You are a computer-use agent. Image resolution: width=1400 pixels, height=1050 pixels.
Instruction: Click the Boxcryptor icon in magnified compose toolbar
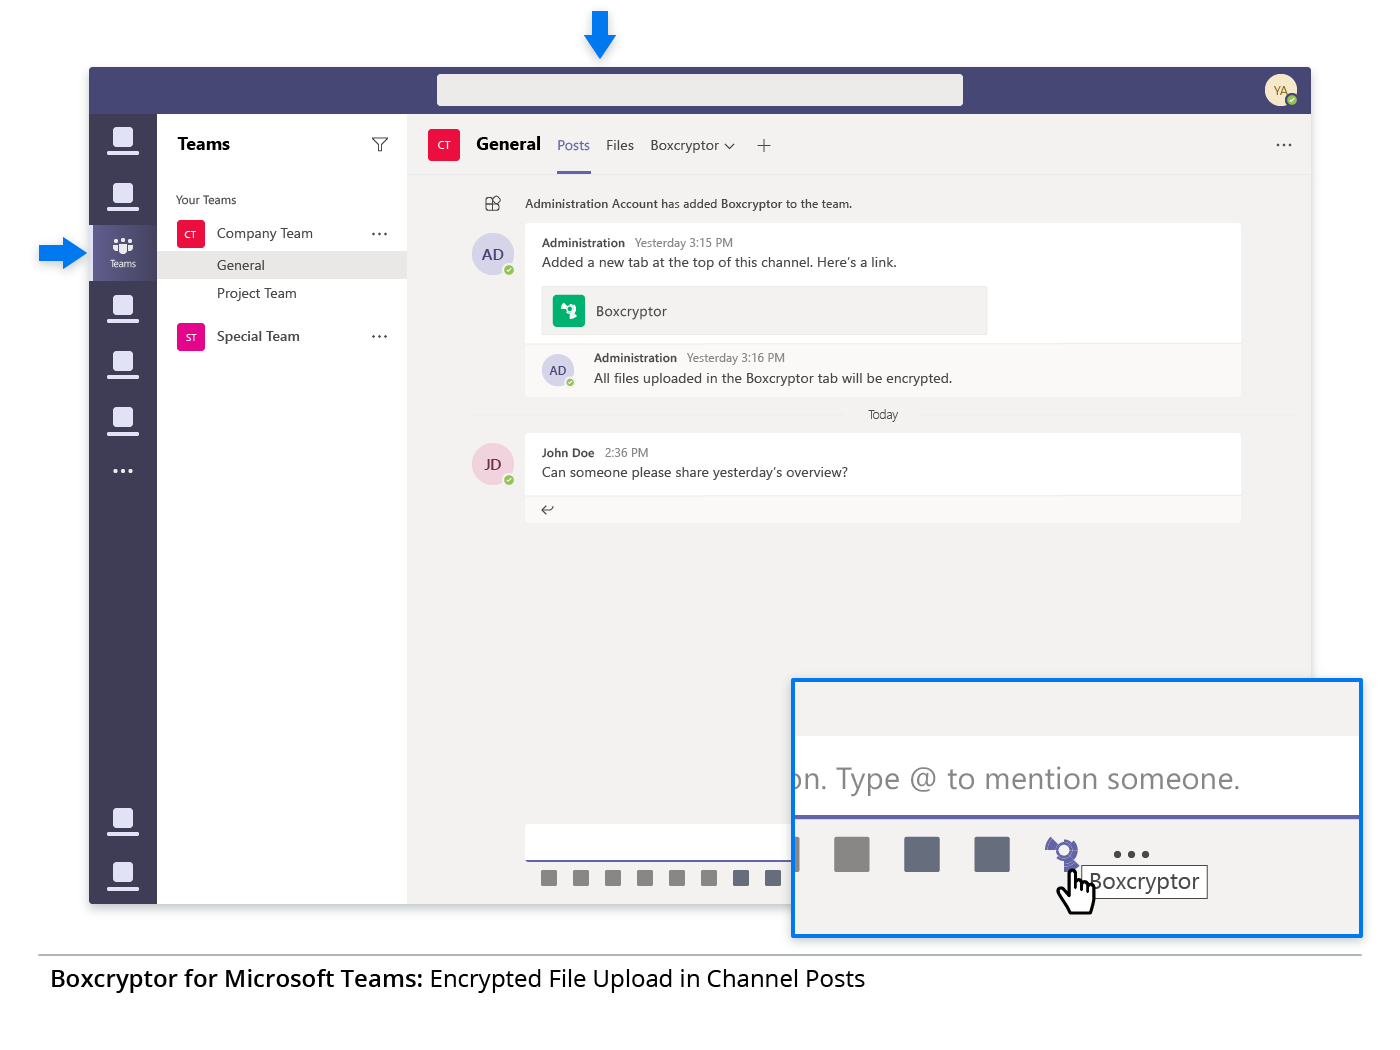coord(1062,853)
